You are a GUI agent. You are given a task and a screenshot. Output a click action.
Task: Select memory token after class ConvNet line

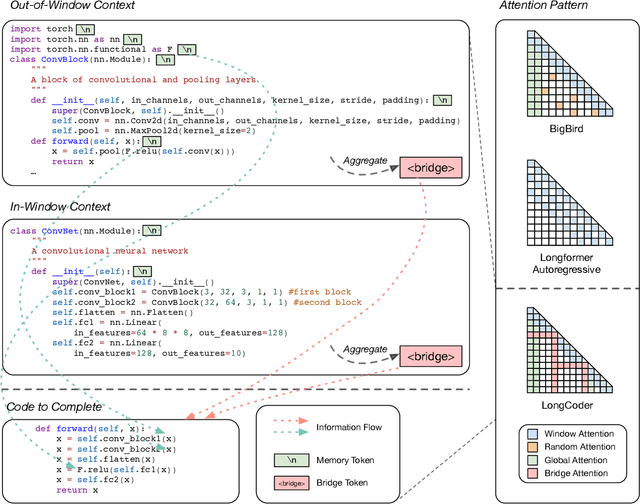pos(152,230)
